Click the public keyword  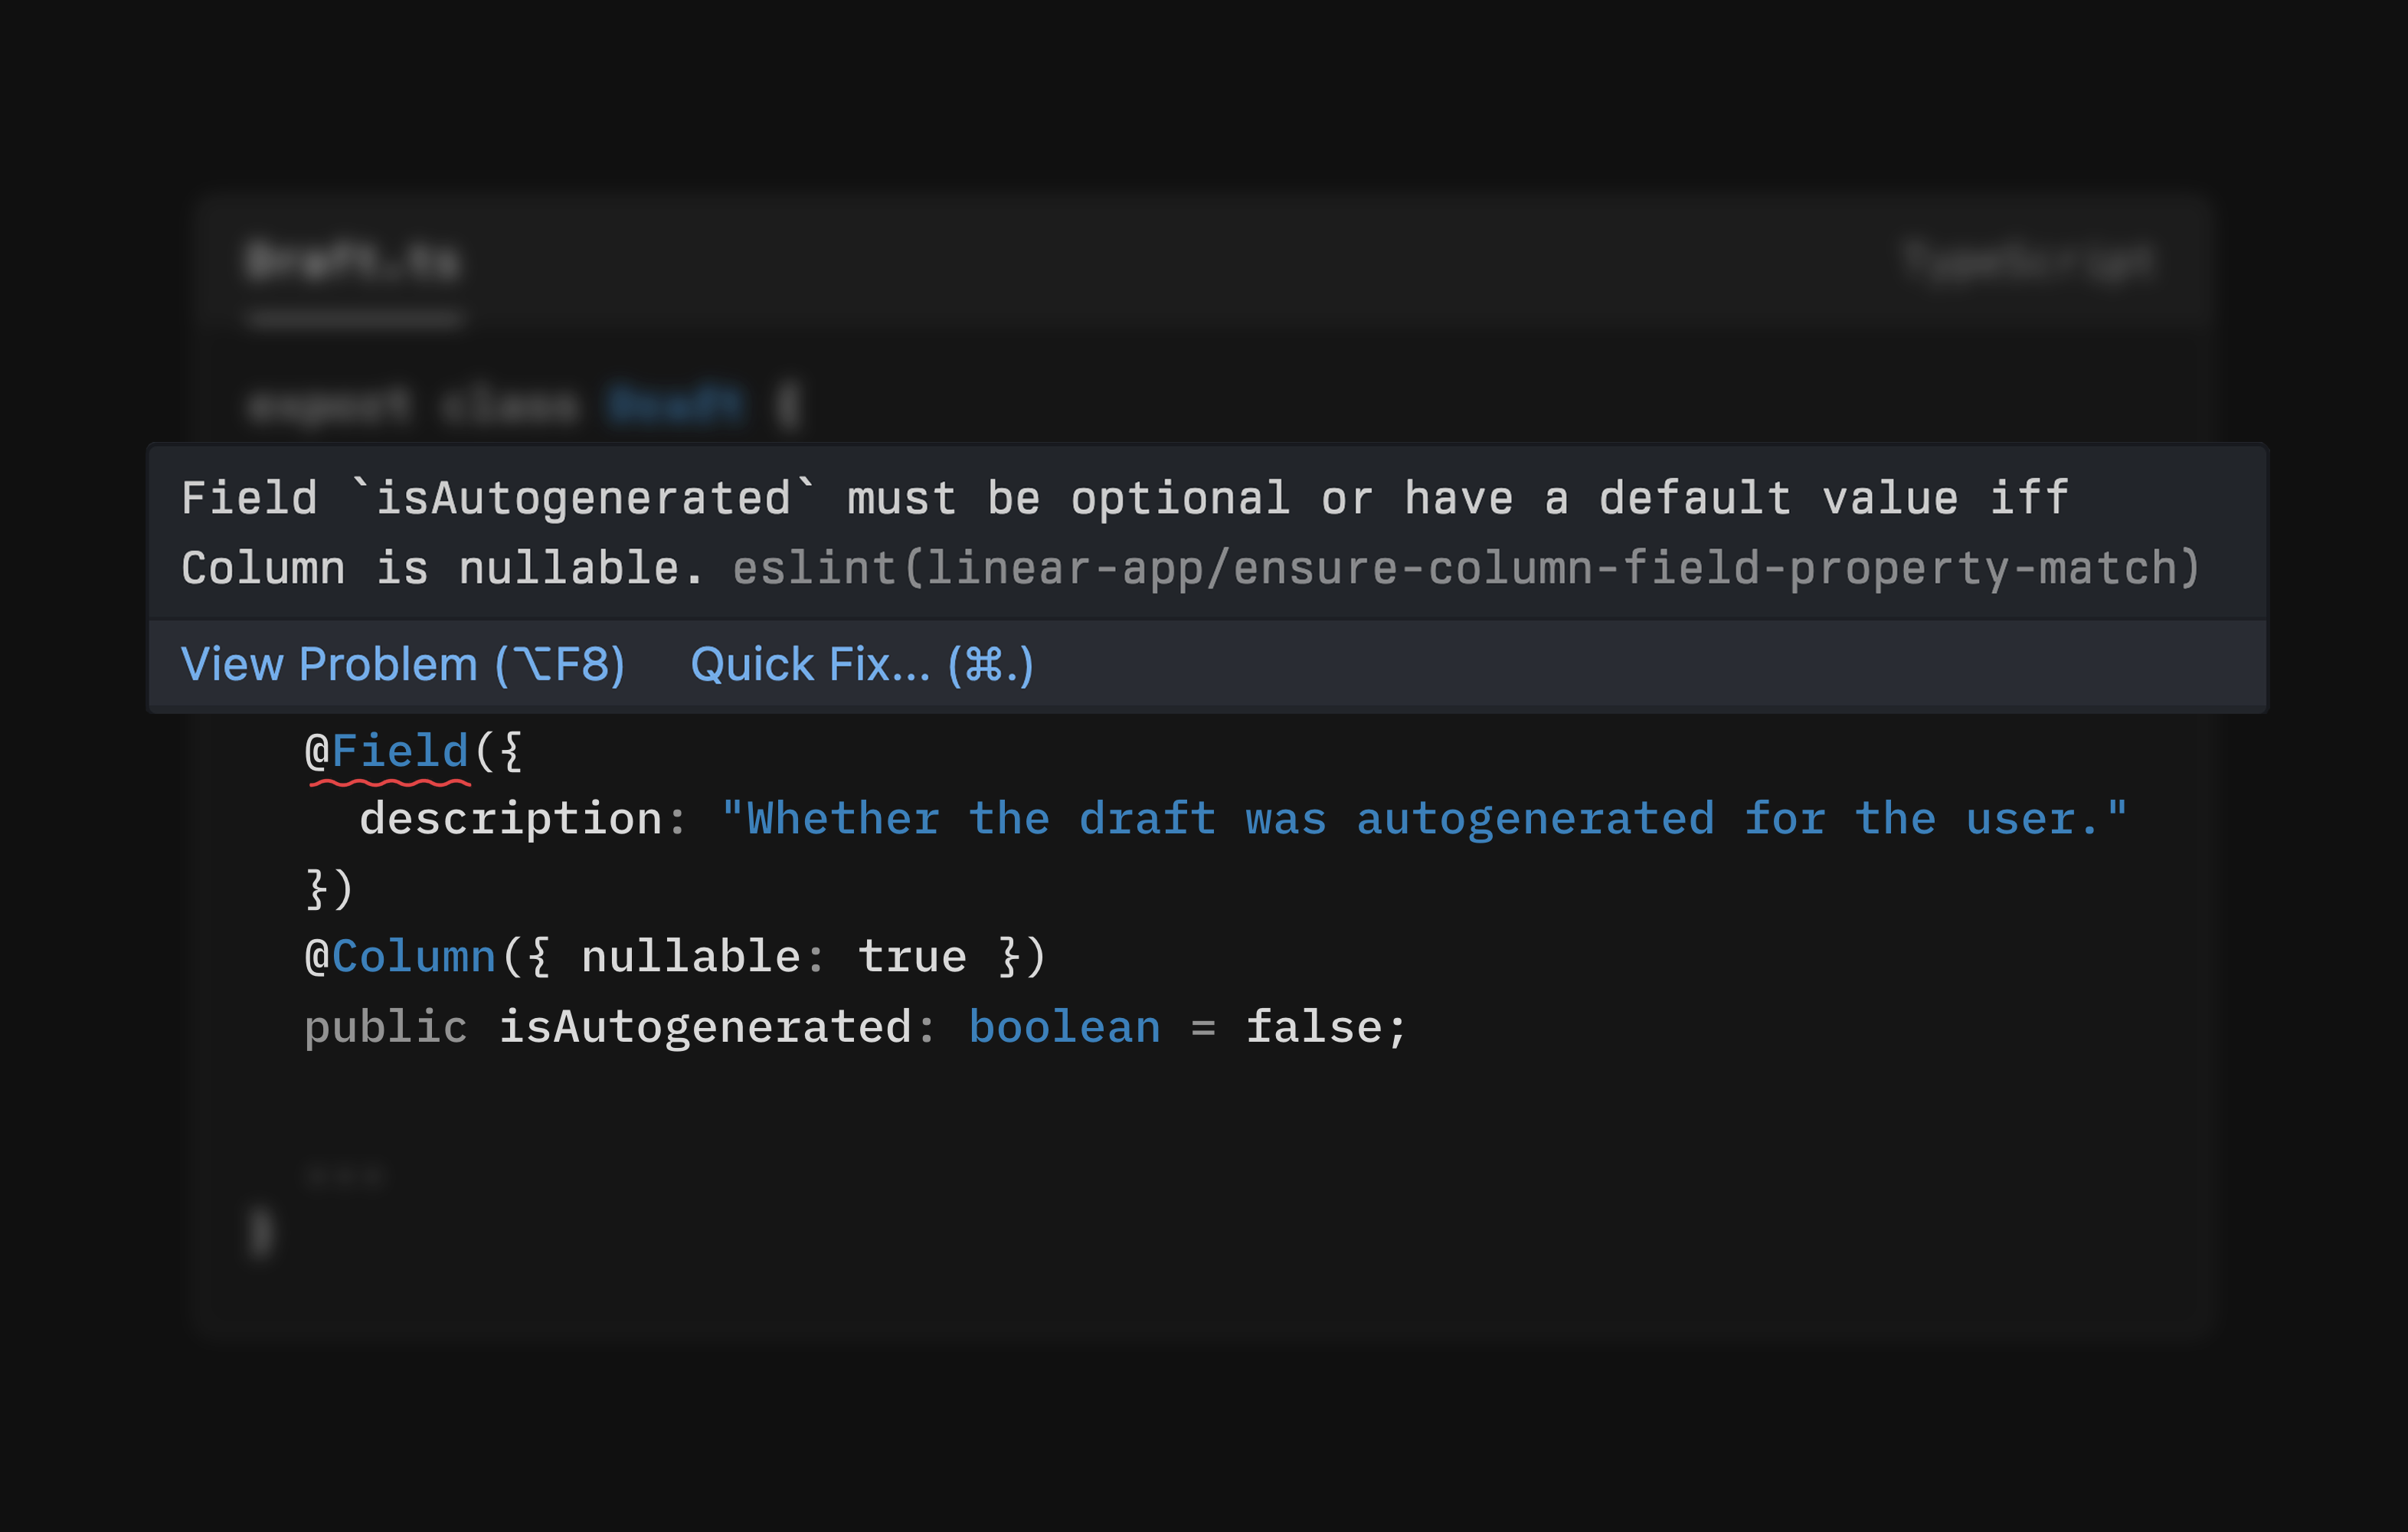385,1027
